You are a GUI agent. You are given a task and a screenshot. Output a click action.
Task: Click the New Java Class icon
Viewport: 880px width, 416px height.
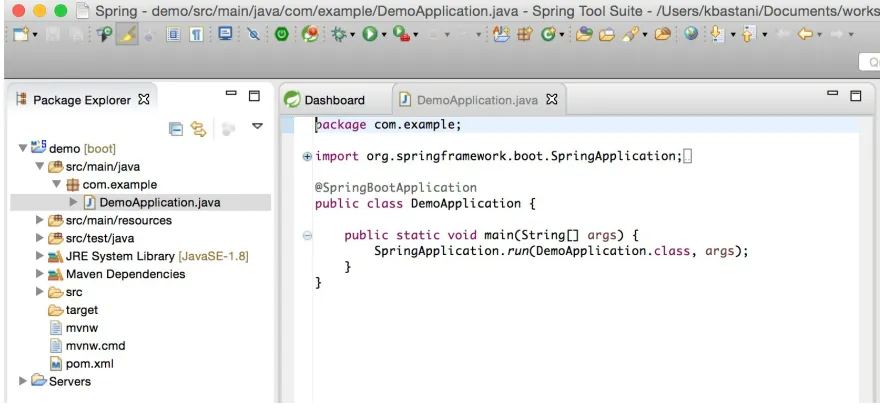pos(548,35)
